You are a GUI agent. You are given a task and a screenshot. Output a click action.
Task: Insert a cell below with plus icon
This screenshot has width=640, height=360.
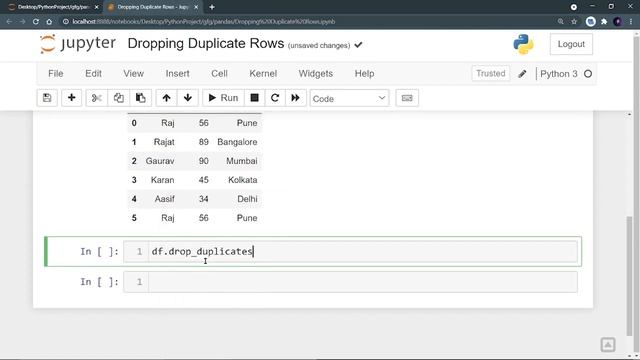(x=71, y=98)
